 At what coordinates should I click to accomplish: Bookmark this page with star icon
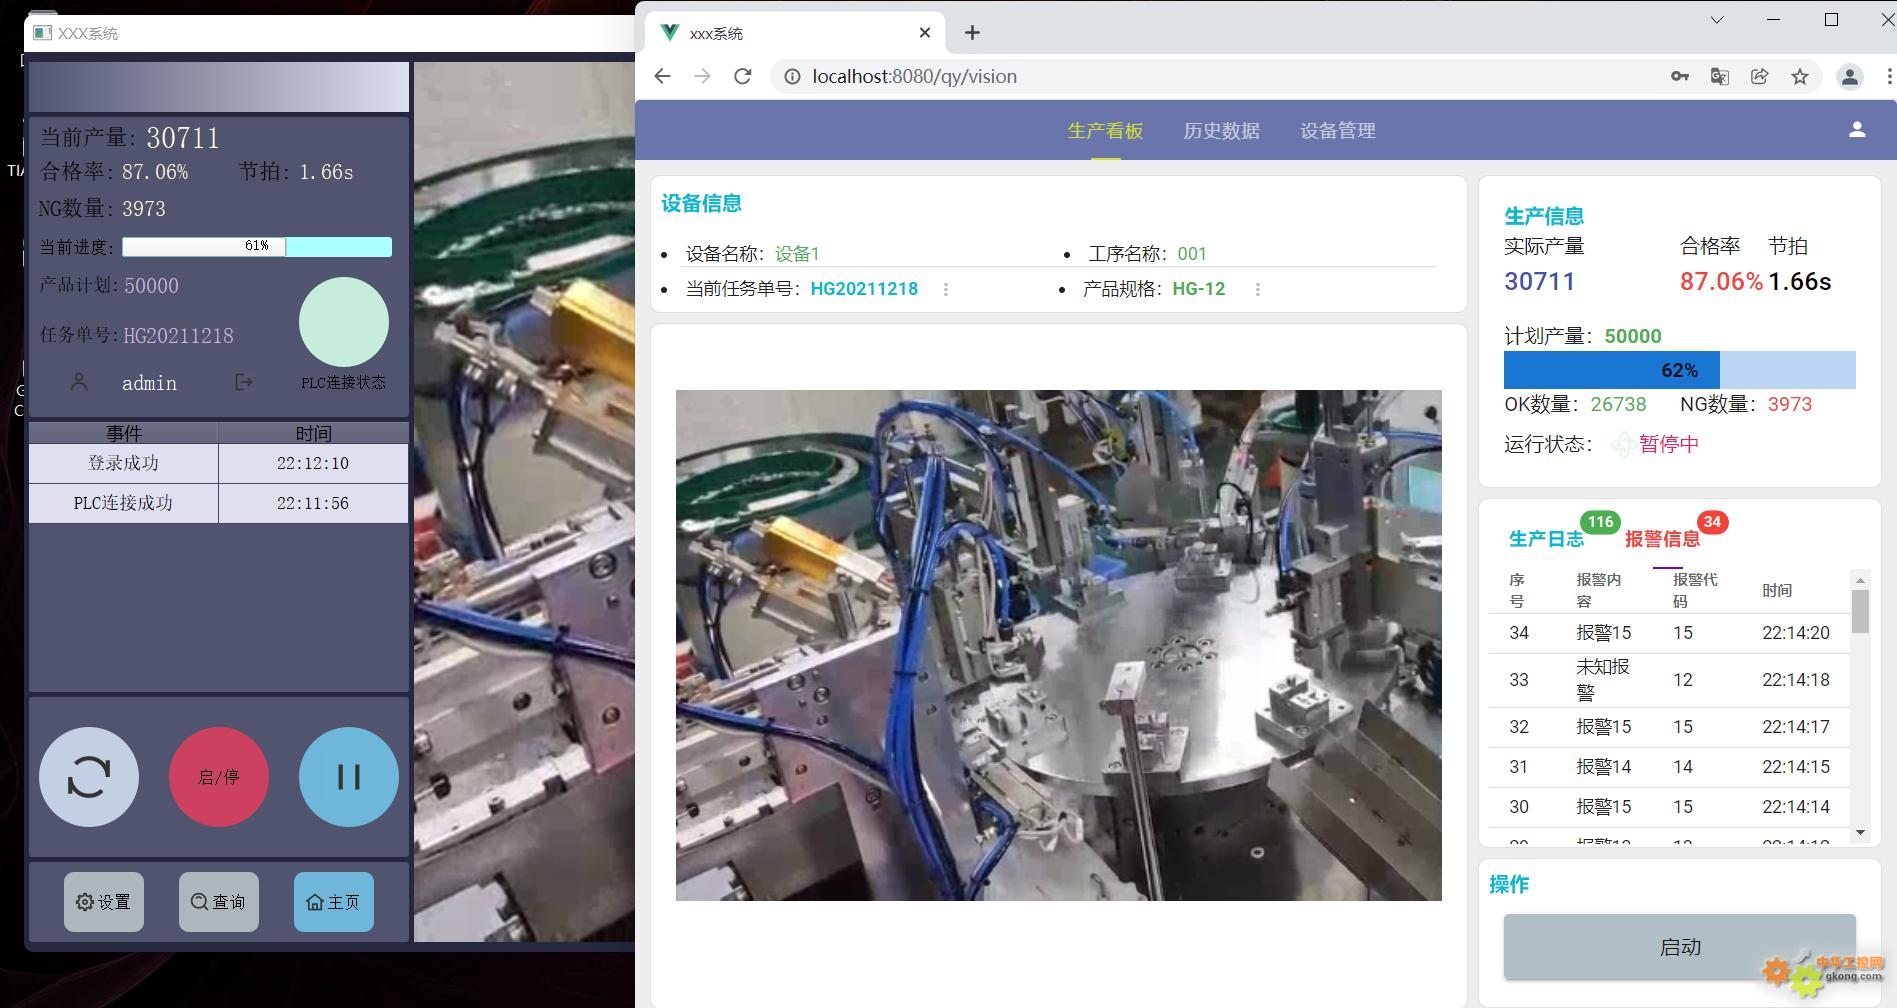coord(1800,76)
